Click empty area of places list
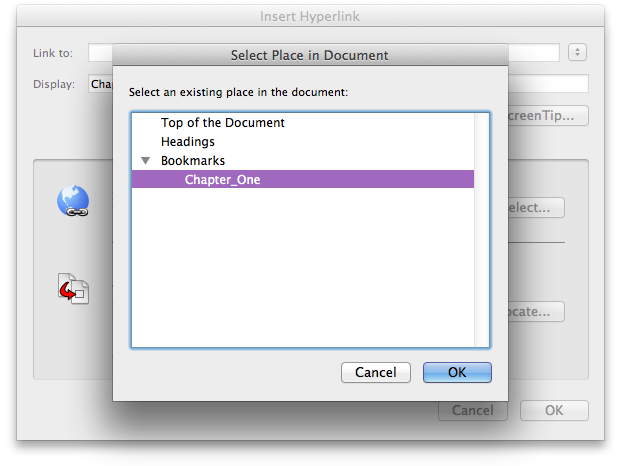The width and height of the screenshot is (618, 466). [x=303, y=267]
